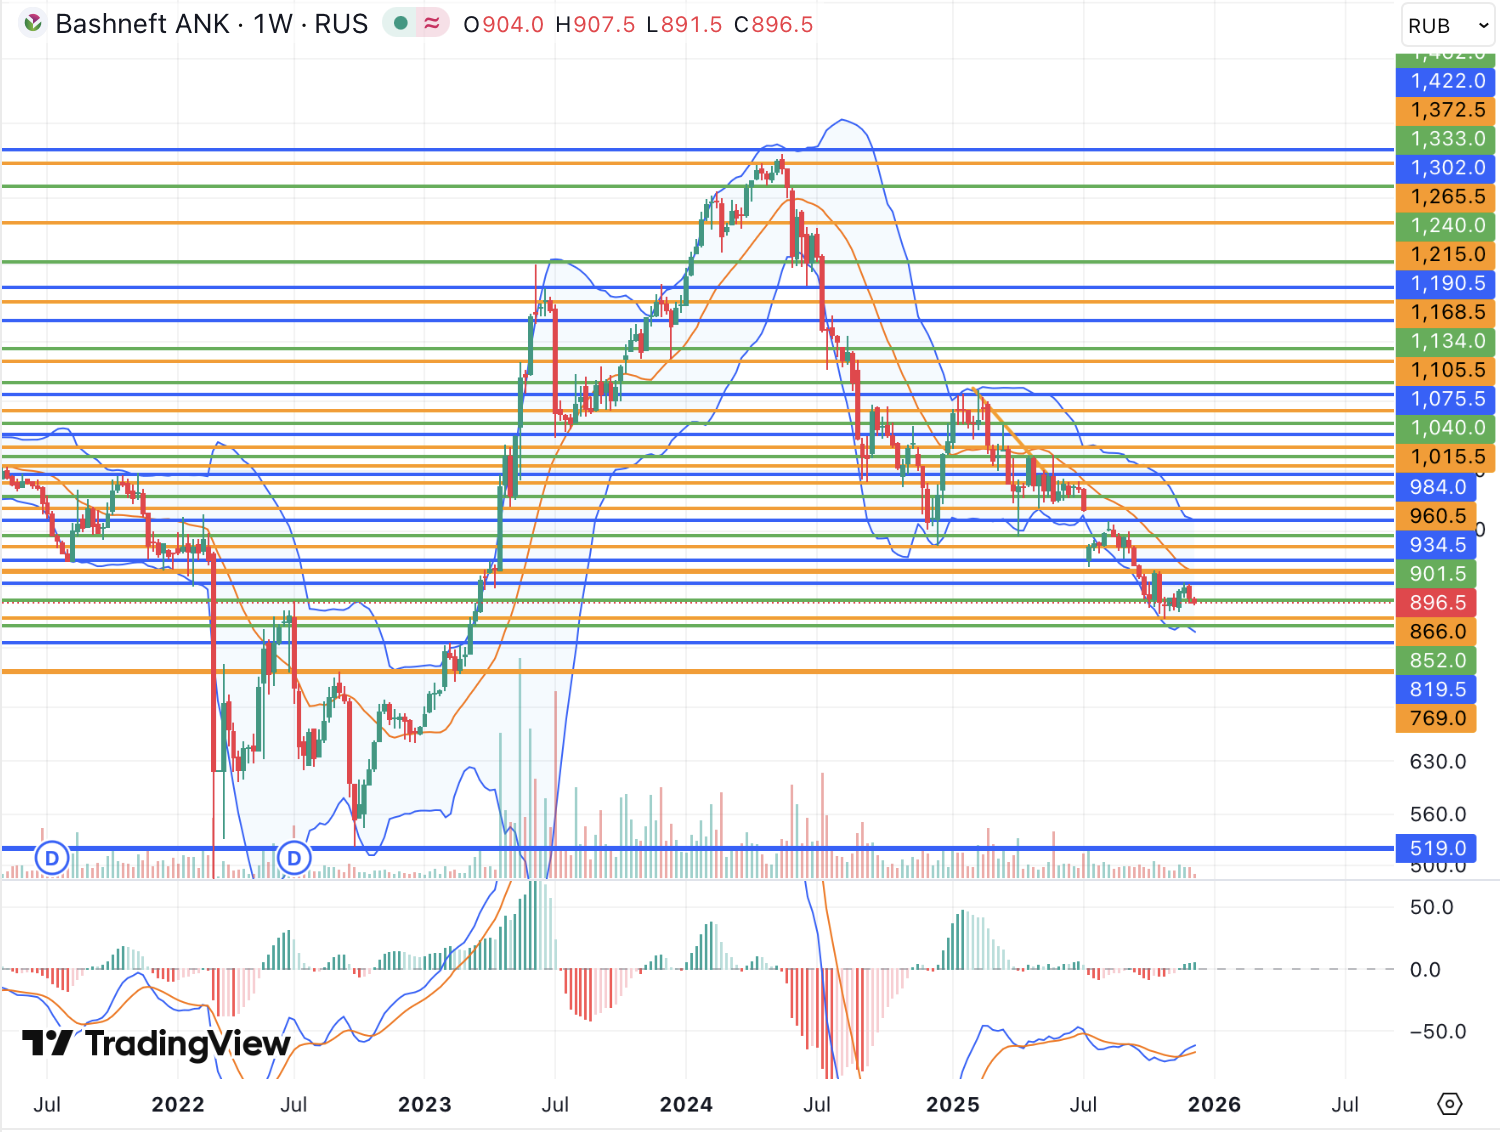The height and width of the screenshot is (1132, 1500).
Task: Click the TradingView logo
Action: point(156,1043)
